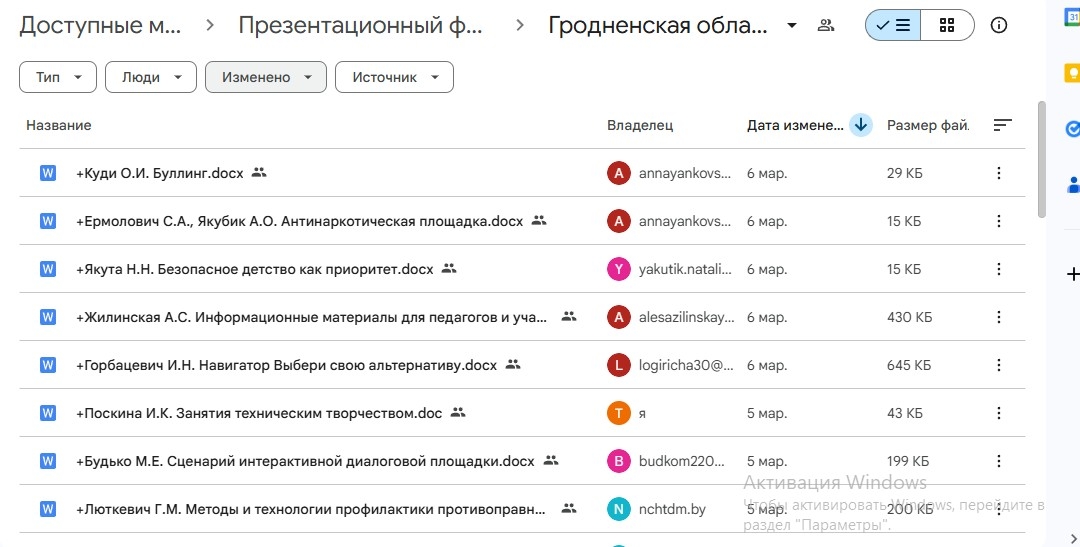Open Google Tasks in side panel
The width and height of the screenshot is (1080, 547).
(x=1072, y=128)
